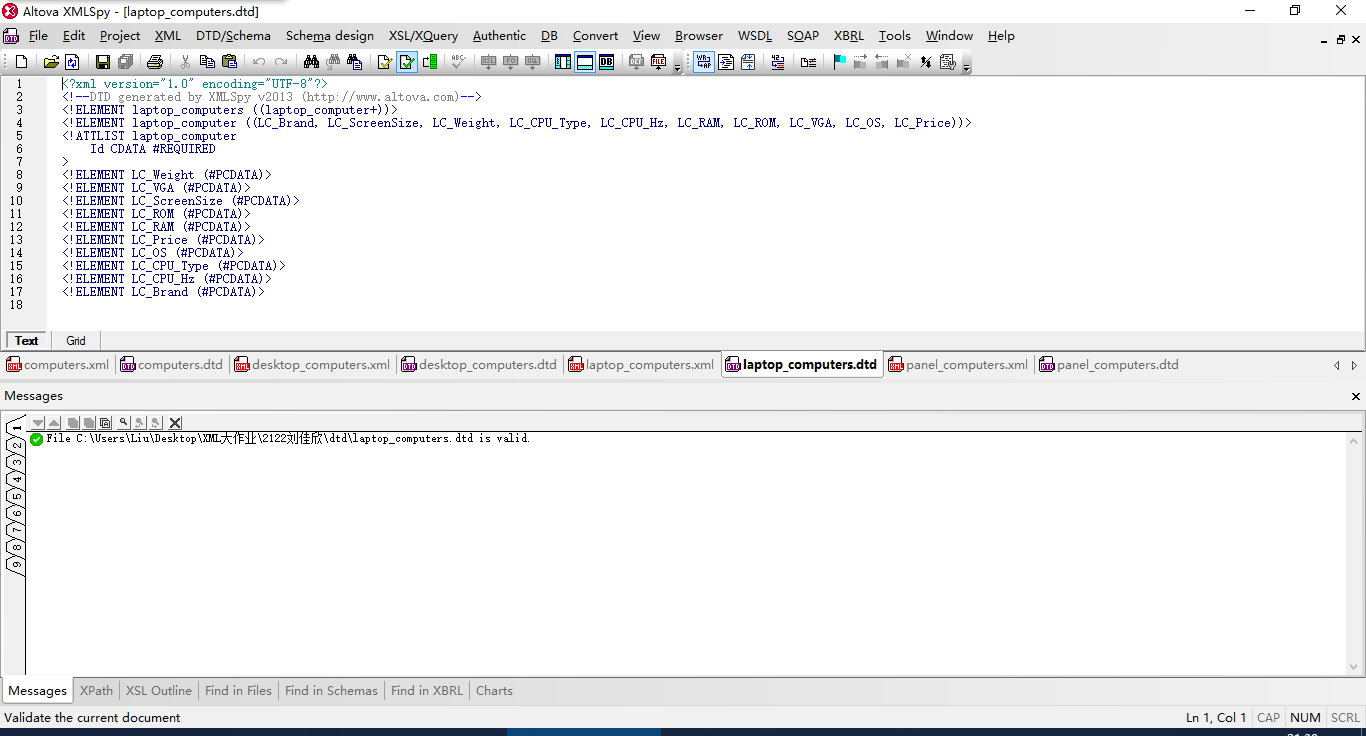Switch to XPath panel tab
Viewport: 1366px width, 736px height.
click(x=96, y=691)
